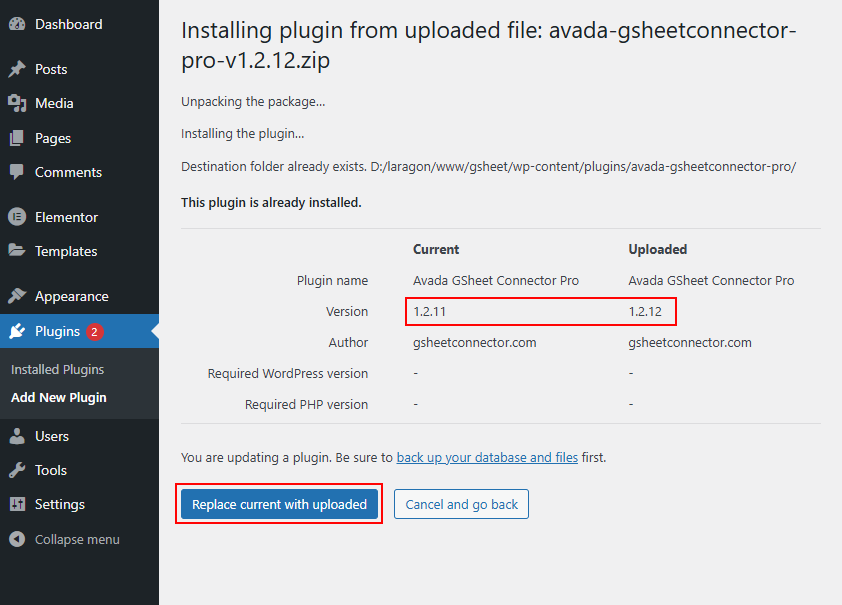Viewport: 842px width, 605px height.
Task: Click the Plugins update count badge
Action: click(x=95, y=331)
